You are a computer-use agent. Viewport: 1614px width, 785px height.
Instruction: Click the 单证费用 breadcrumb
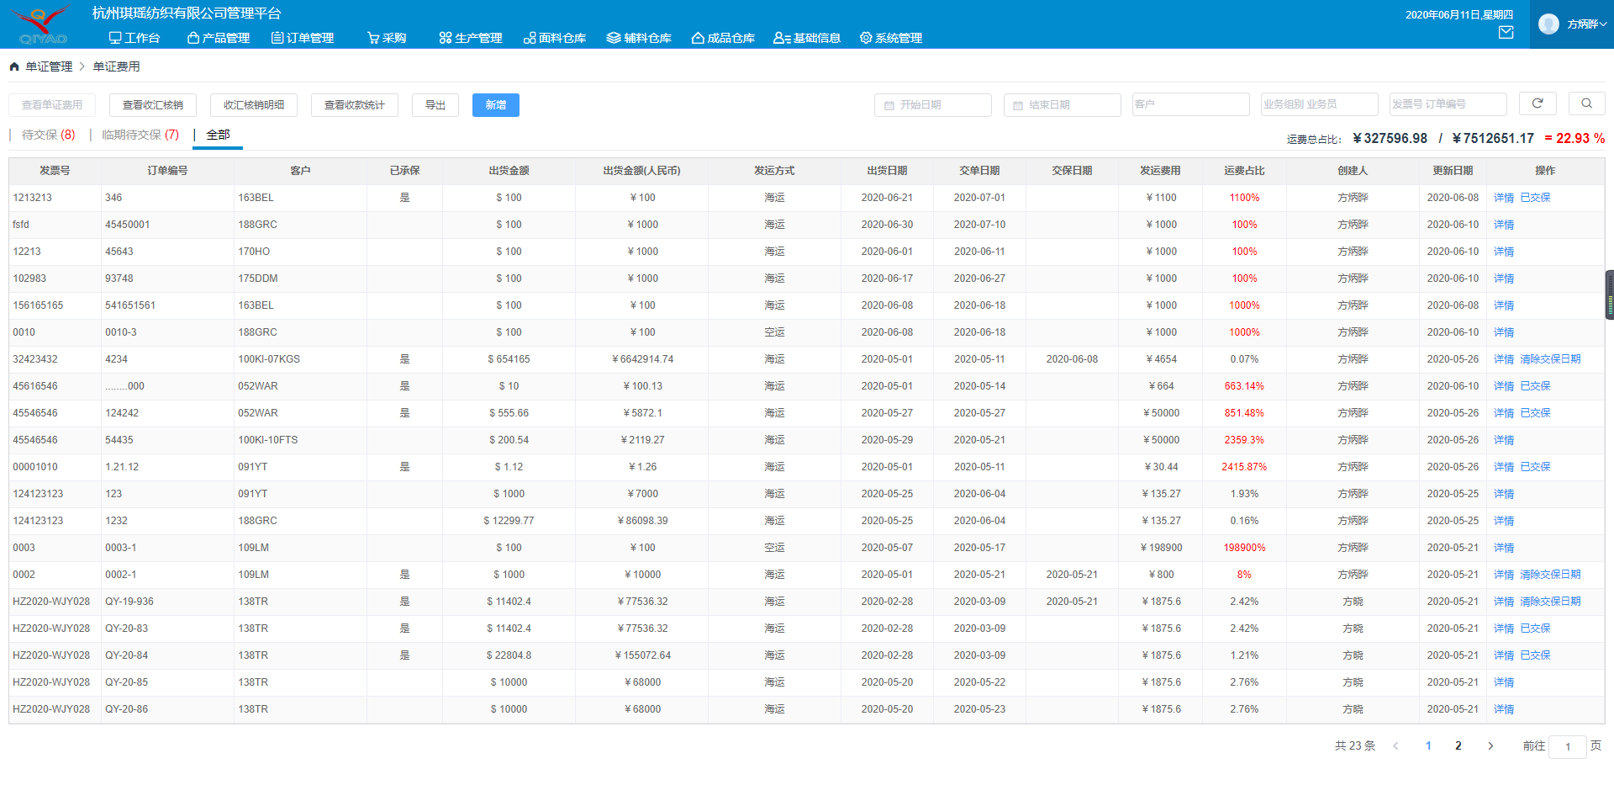116,67
